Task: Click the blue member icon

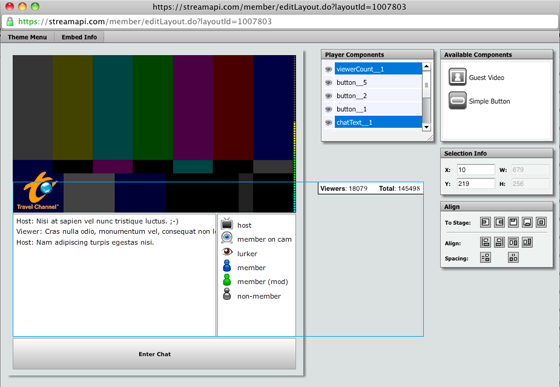Action: 227,266
